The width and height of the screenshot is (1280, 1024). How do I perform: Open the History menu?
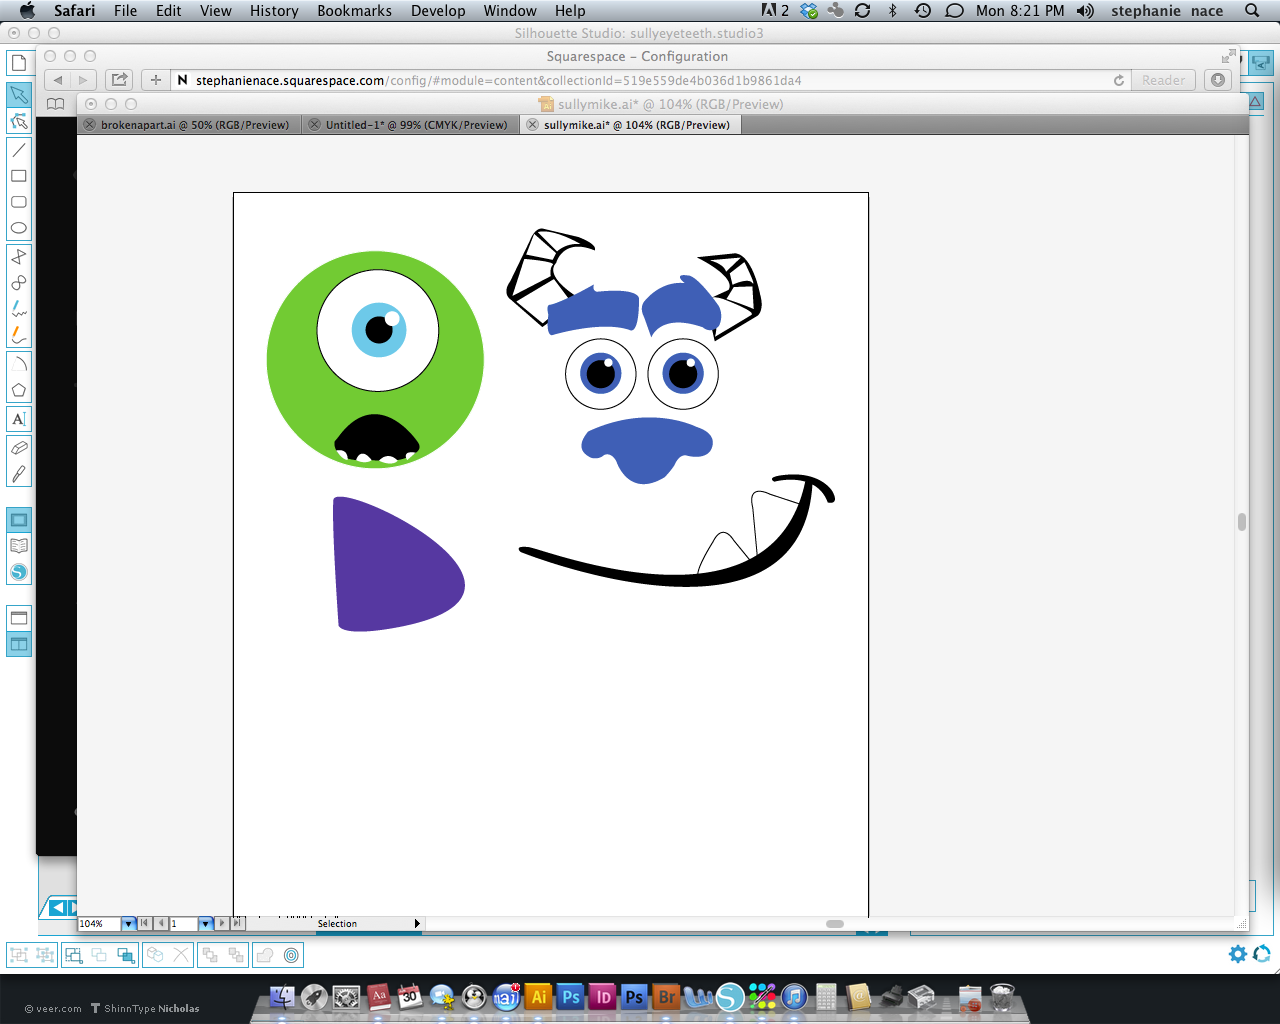274,11
